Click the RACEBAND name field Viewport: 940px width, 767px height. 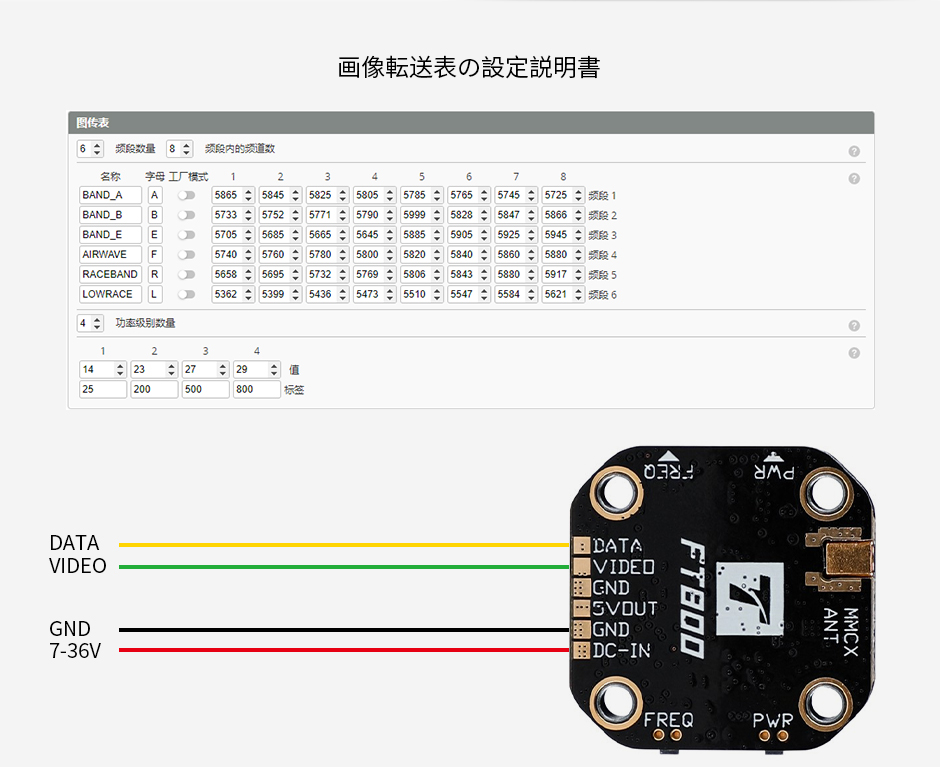110,275
